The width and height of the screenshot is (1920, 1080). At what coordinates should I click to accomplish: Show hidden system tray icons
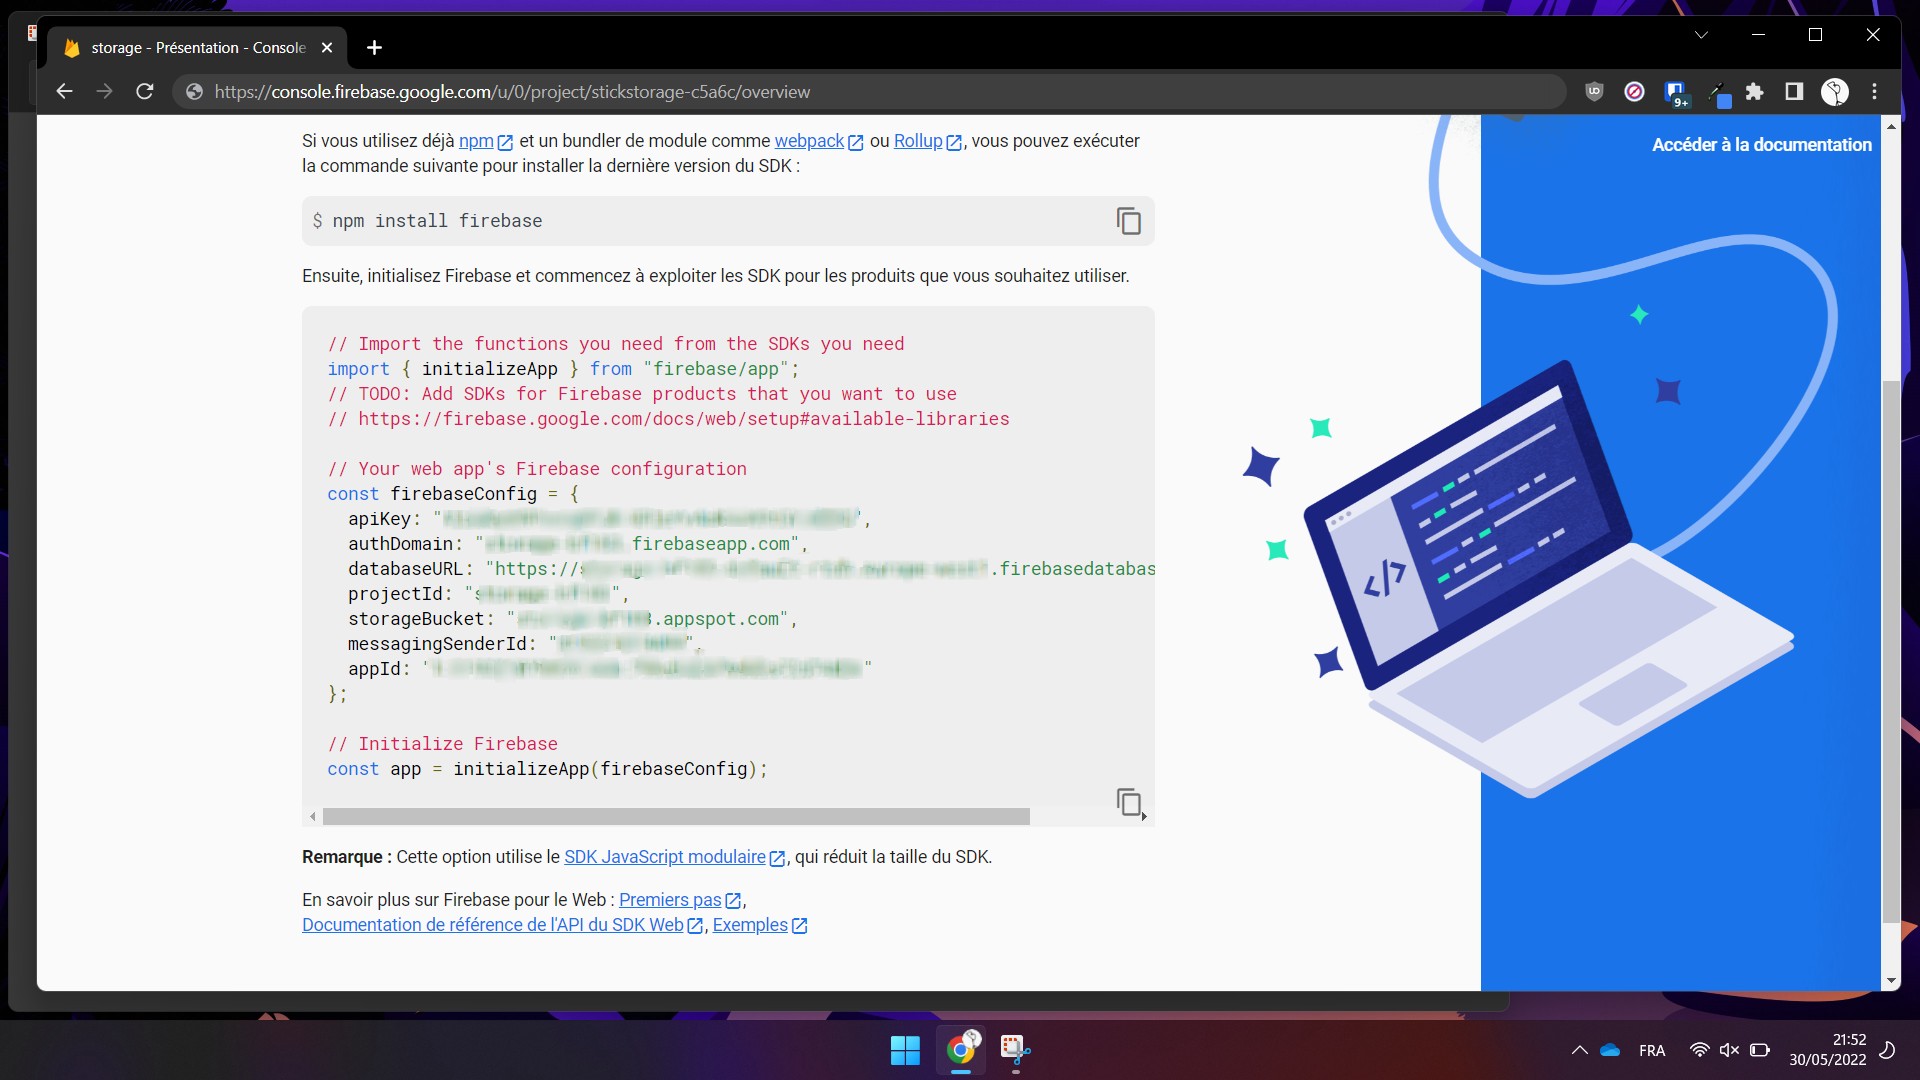point(1579,1050)
